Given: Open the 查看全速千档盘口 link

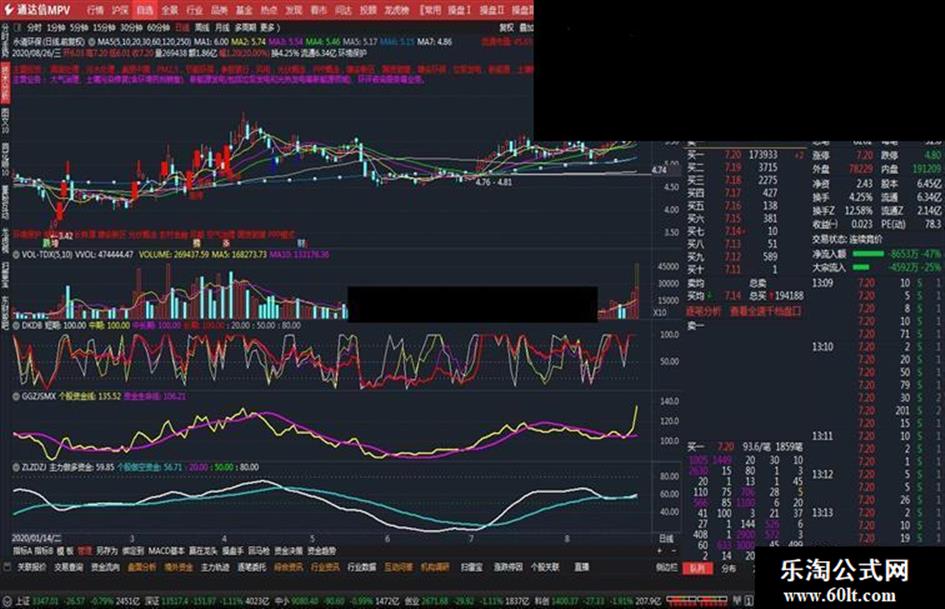Looking at the screenshot, I should [x=766, y=312].
